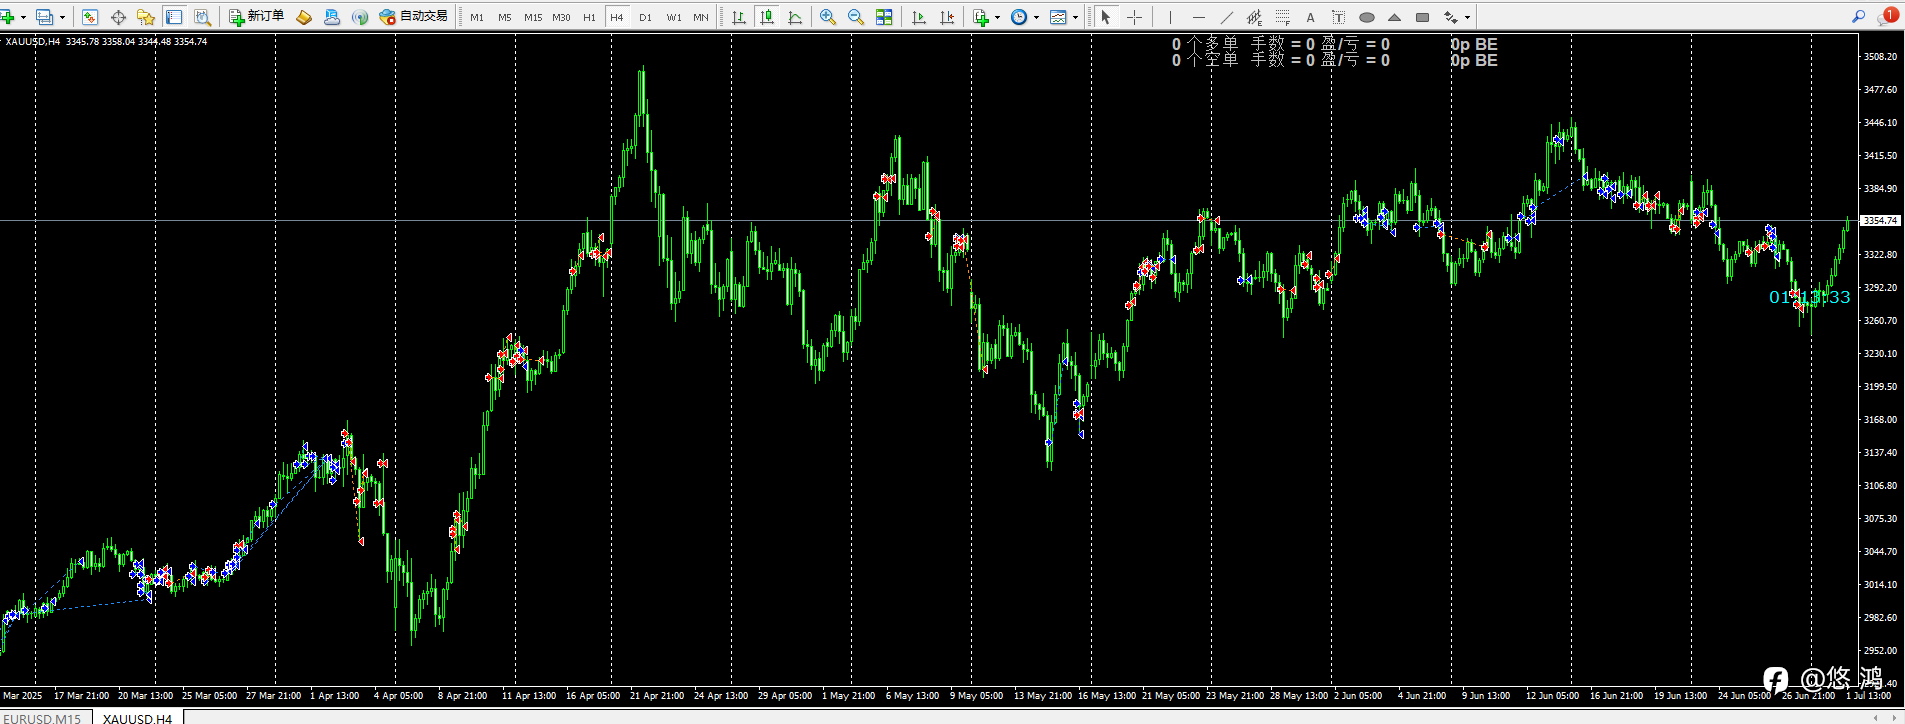Click the 新订单 new order button
Image resolution: width=1905 pixels, height=724 pixels.
click(x=256, y=17)
